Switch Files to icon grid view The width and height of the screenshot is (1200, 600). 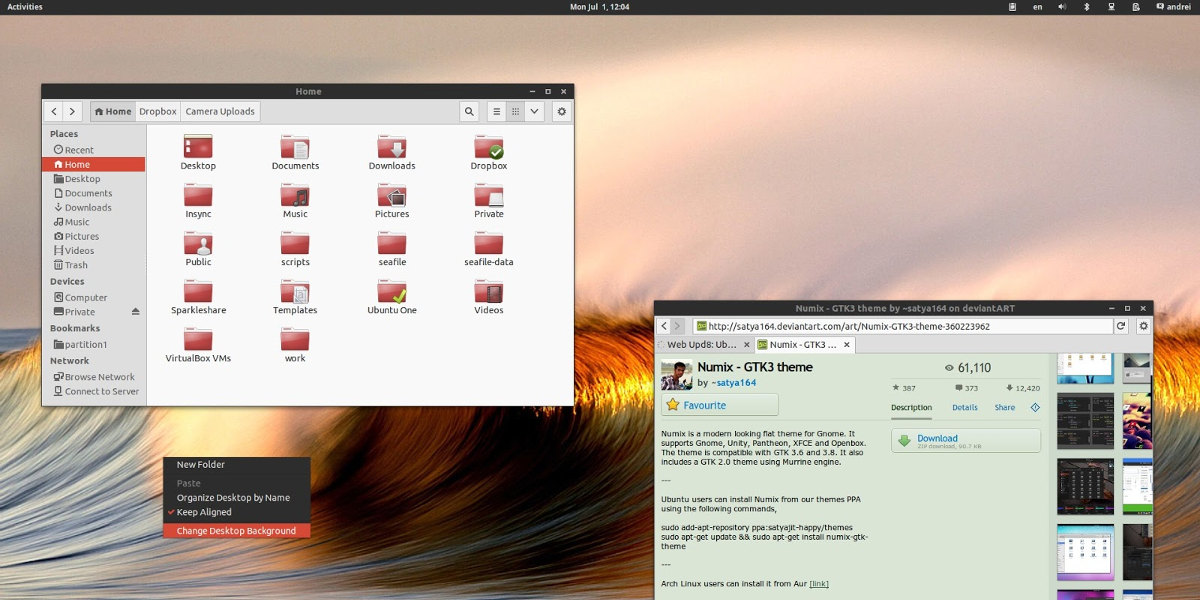(x=515, y=111)
